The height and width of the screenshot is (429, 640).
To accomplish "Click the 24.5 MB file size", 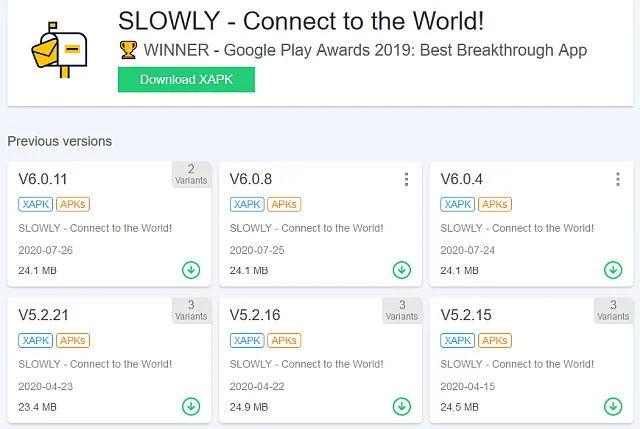I will pyautogui.click(x=459, y=407).
